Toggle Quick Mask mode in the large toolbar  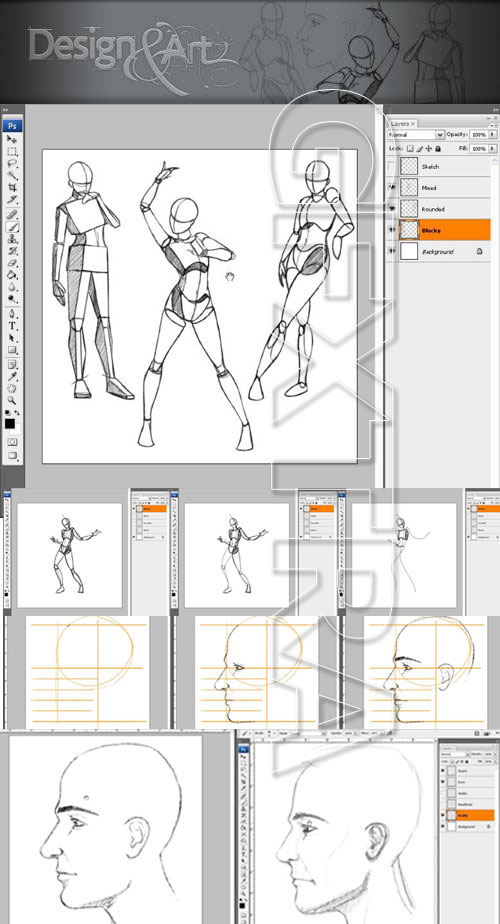click(x=12, y=442)
